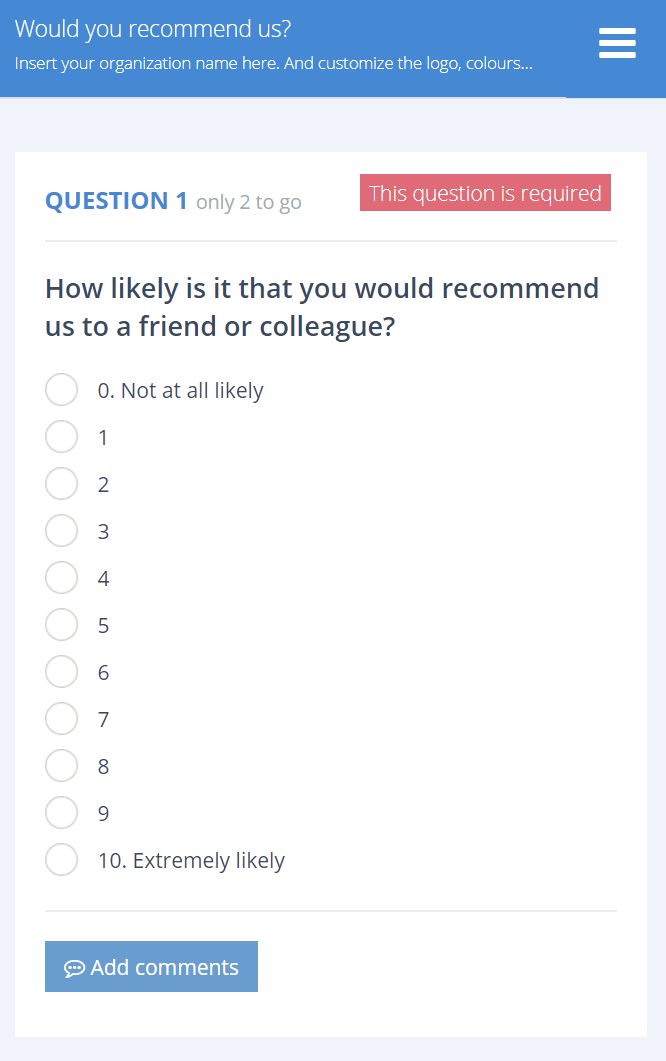Choose rating 4 radio option

tap(61, 578)
